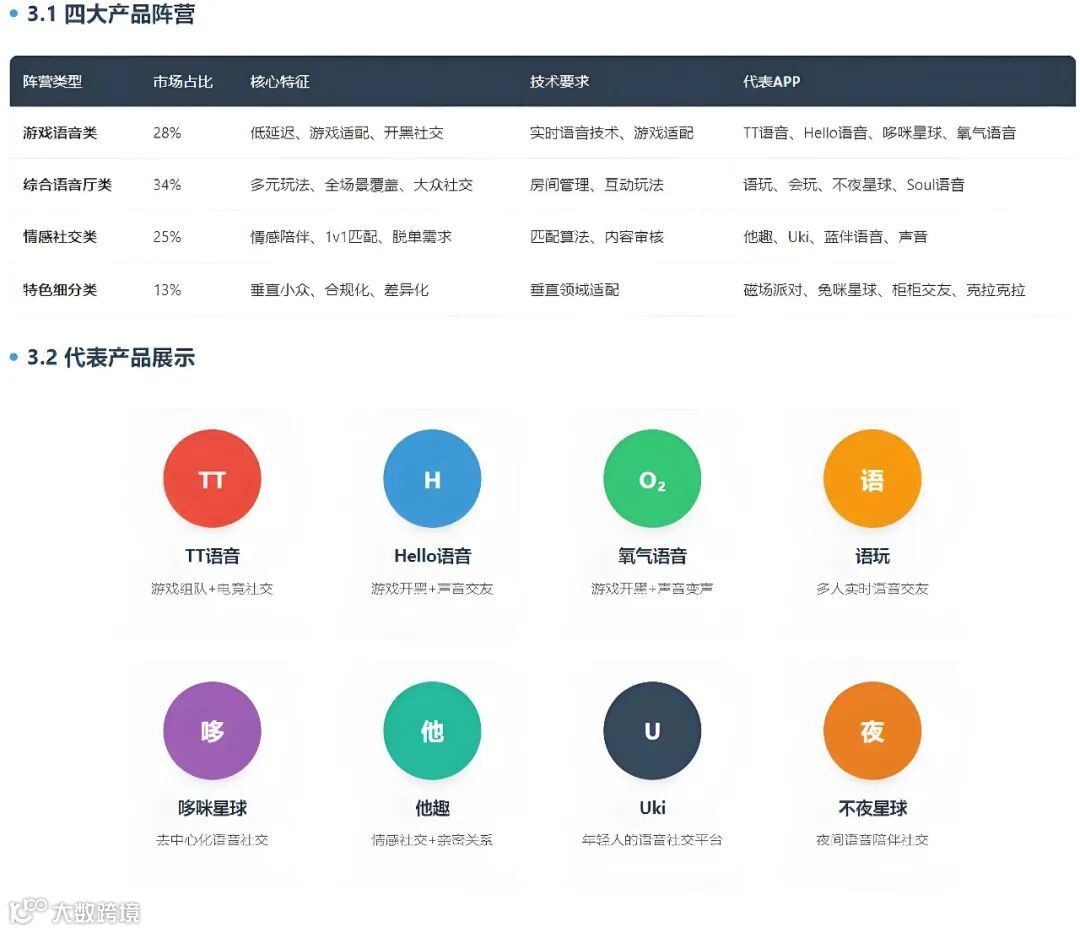Viewport: 1080px width, 932px height.
Task: Click the 多人实时语音交友 description
Action: pos(872,589)
